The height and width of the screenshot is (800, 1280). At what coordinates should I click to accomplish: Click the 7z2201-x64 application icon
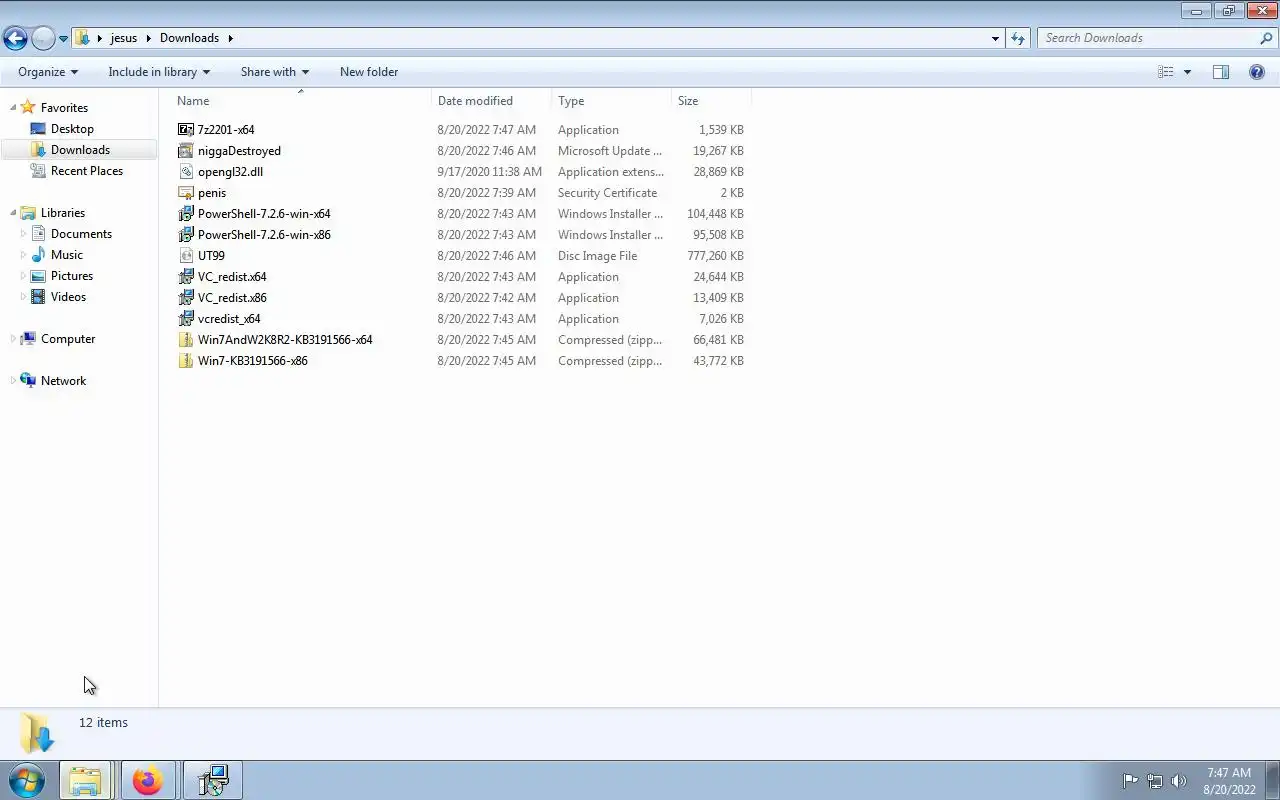[x=185, y=130]
